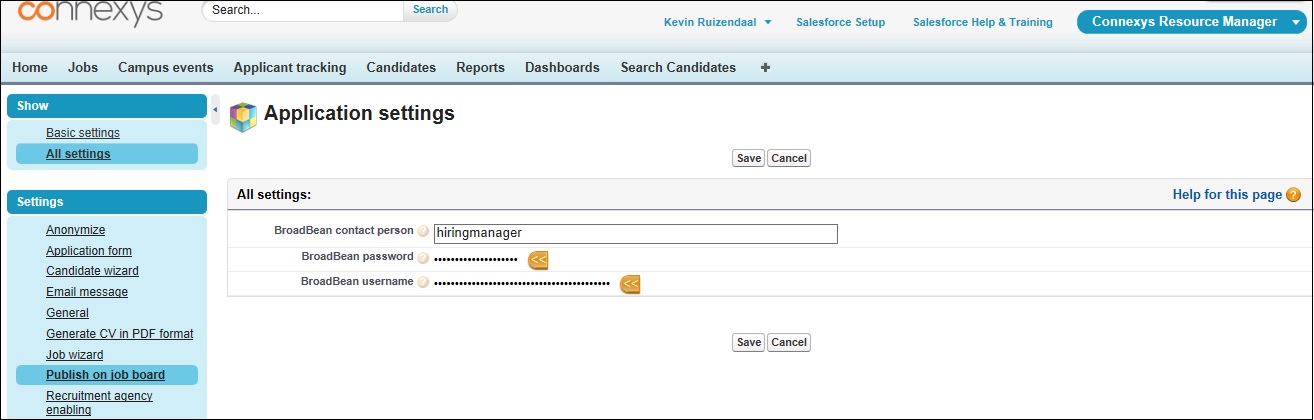
Task: Open Candidate wizard settings
Action: 92,271
